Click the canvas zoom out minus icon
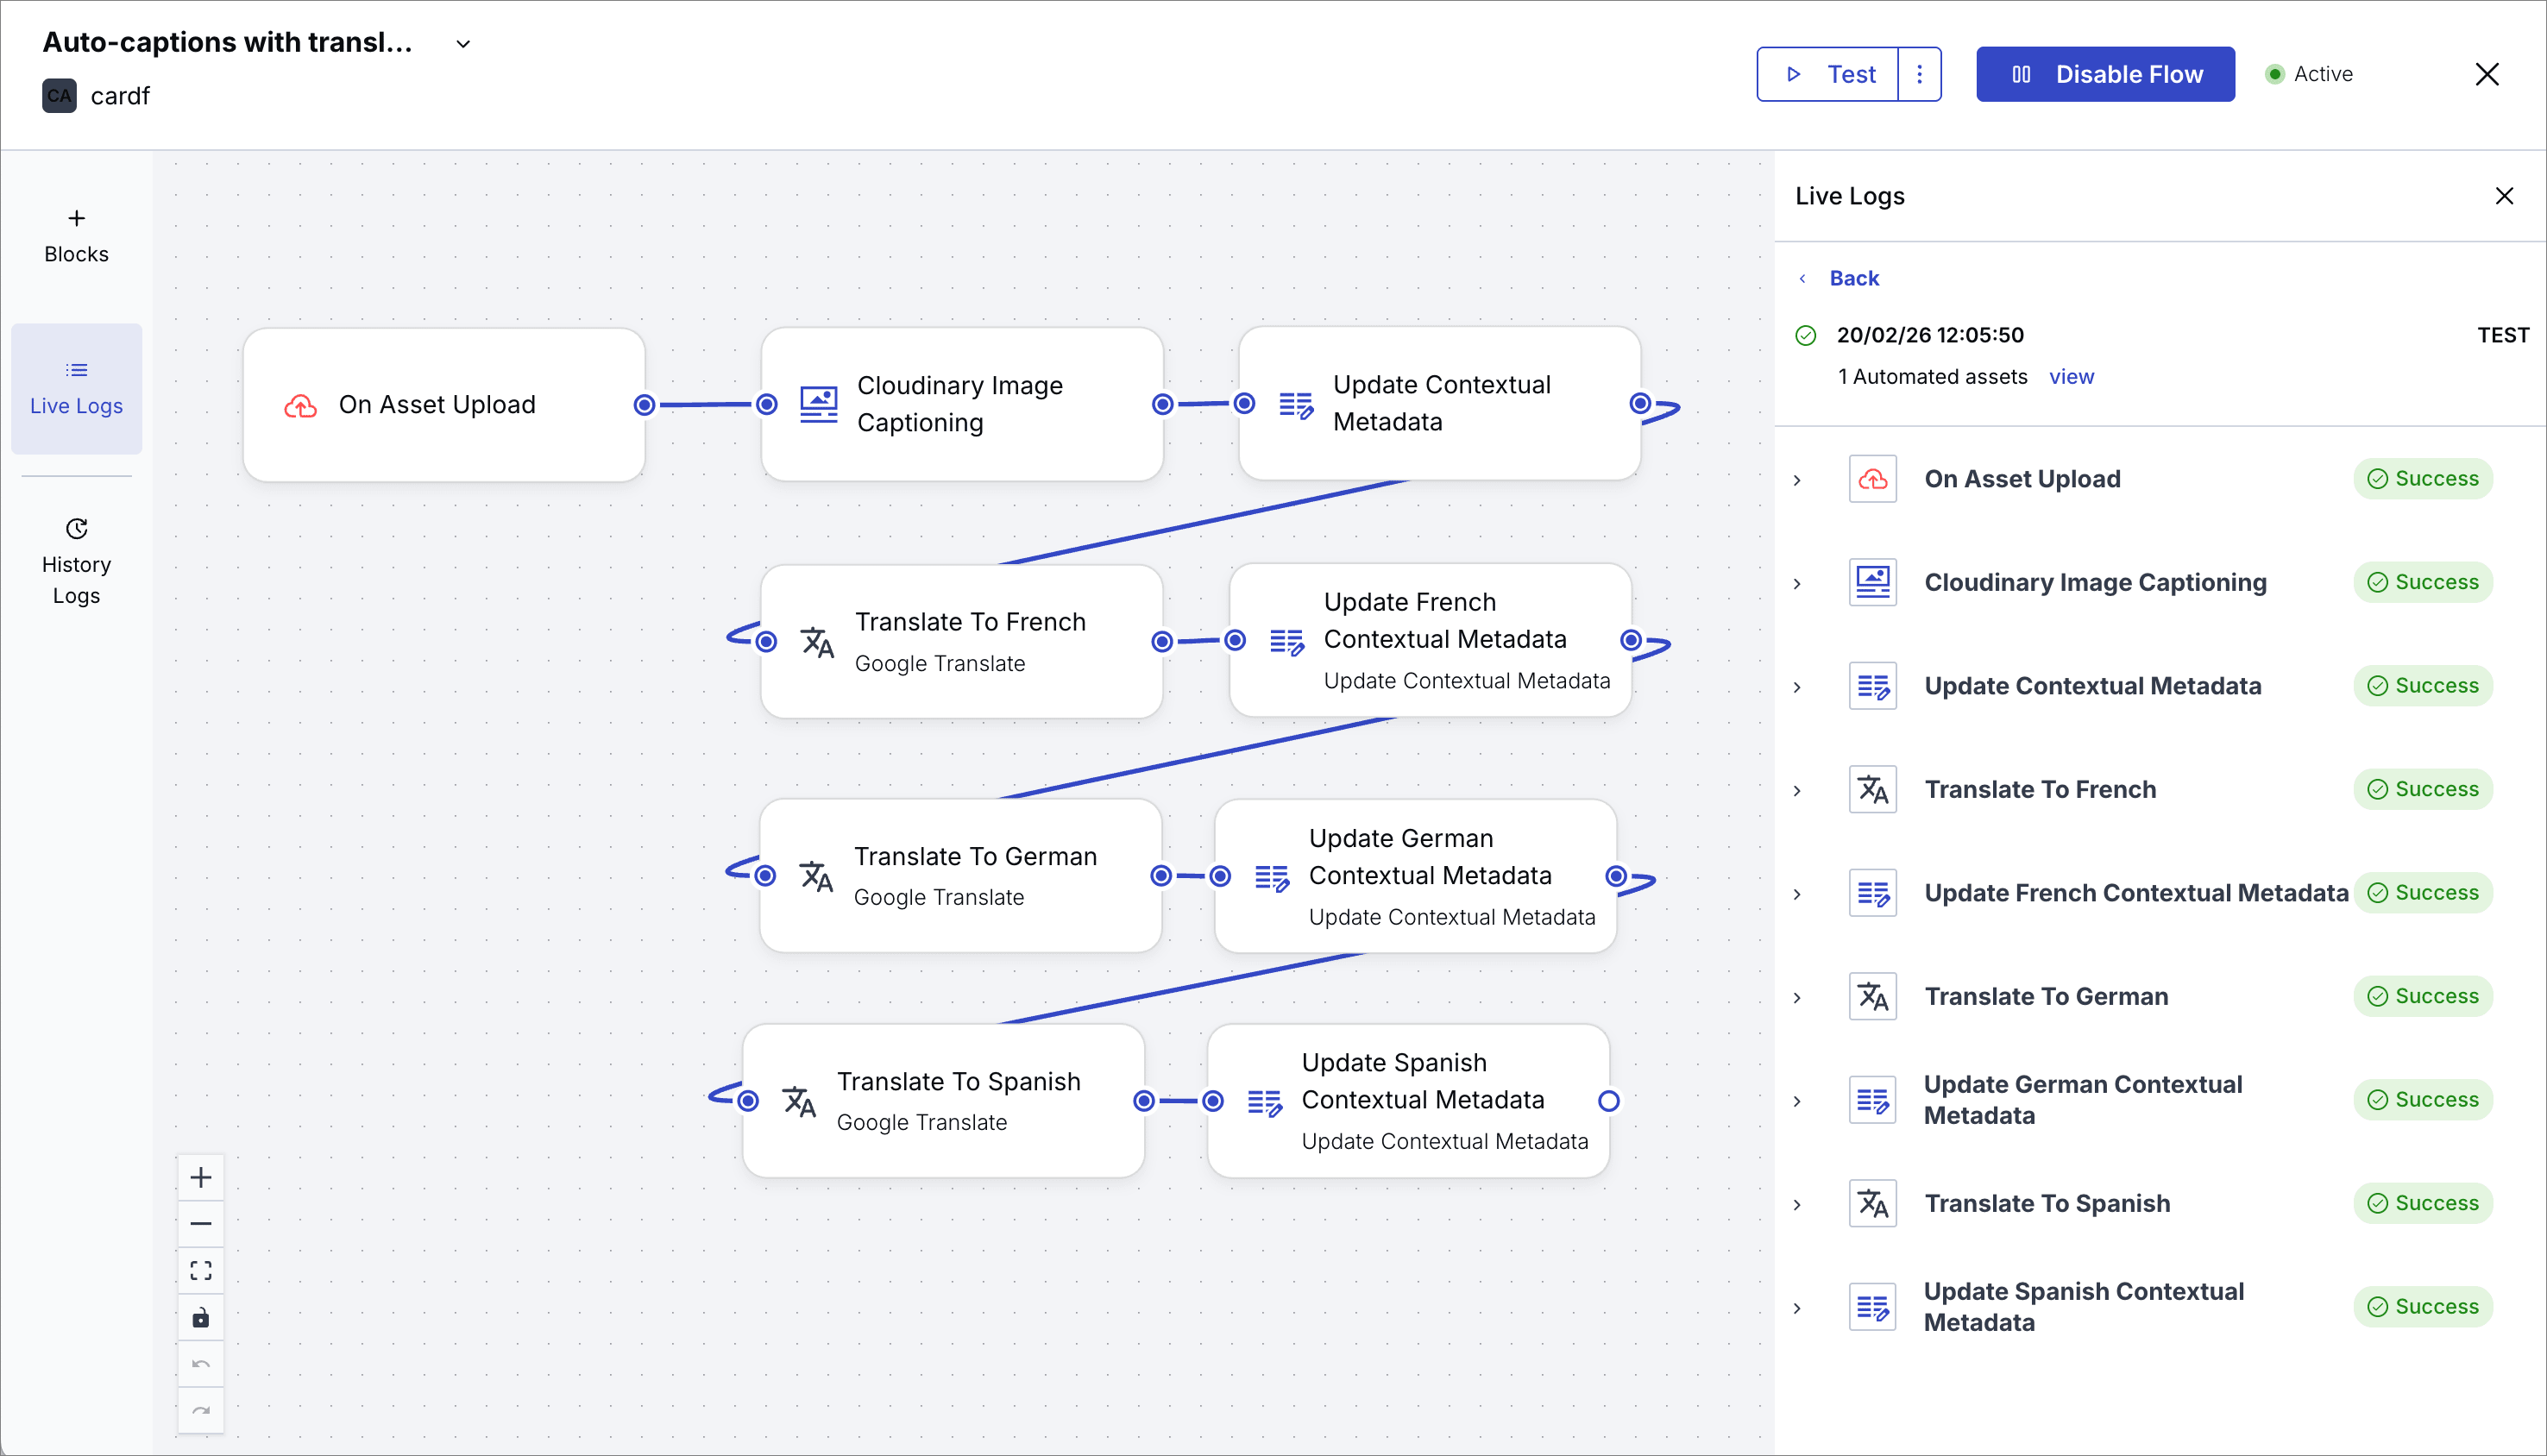Image resolution: width=2547 pixels, height=1456 pixels. click(x=201, y=1224)
